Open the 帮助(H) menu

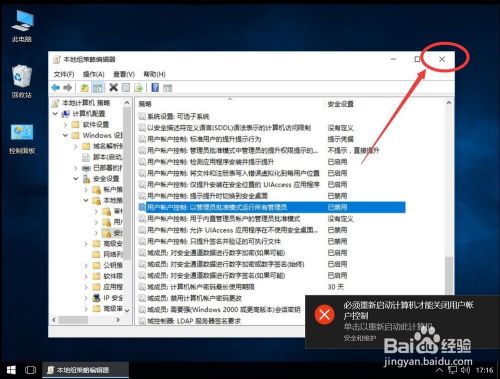tap(154, 74)
